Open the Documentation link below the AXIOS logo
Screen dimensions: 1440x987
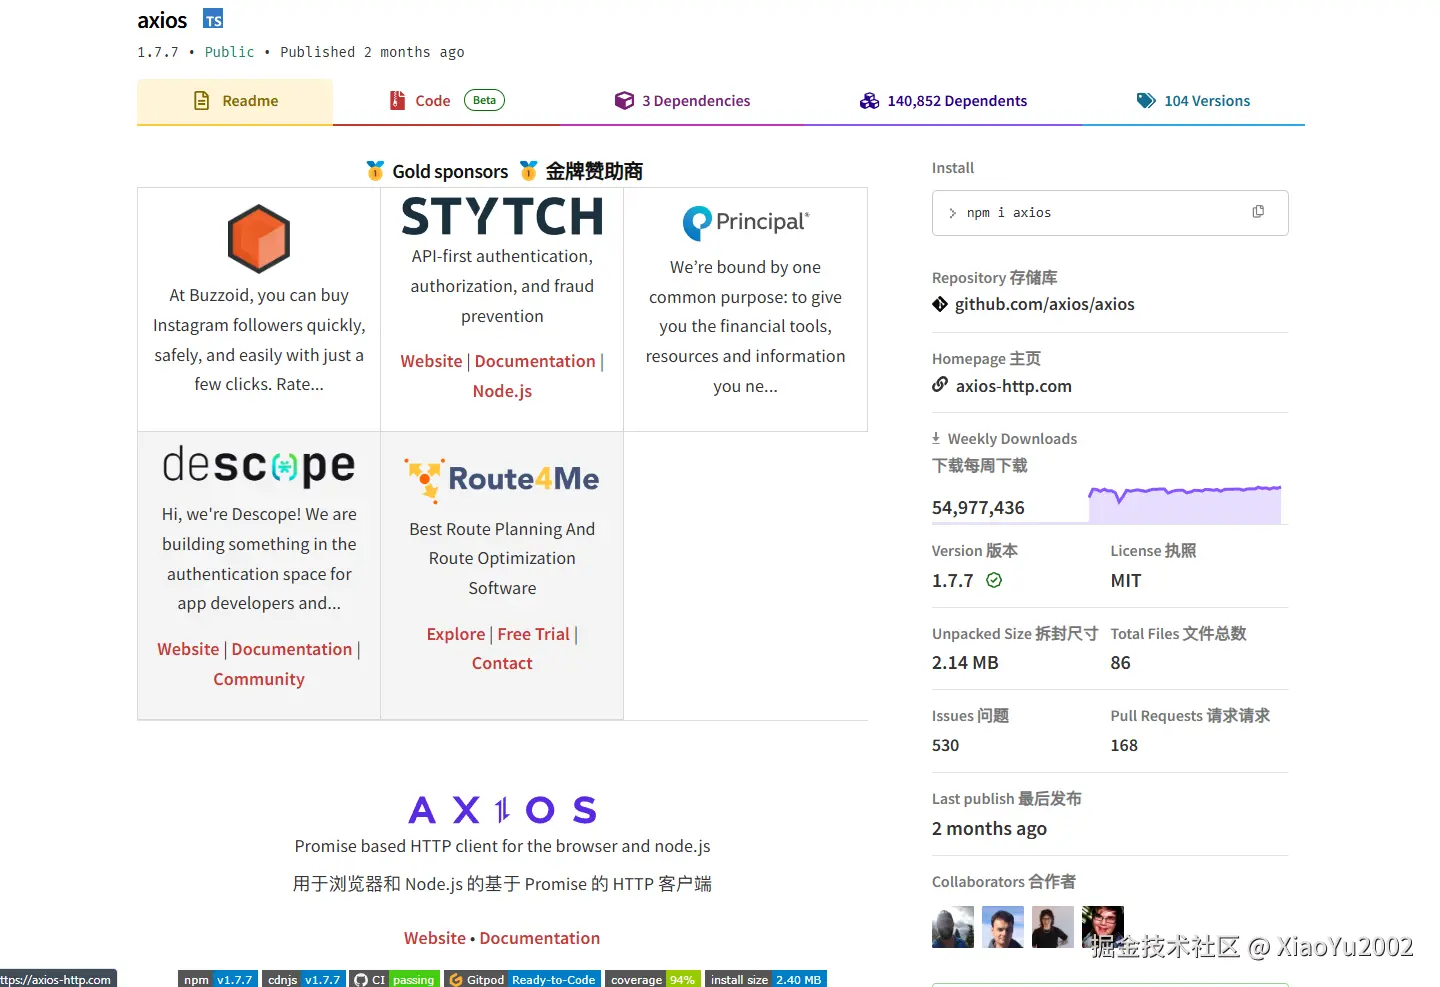pos(540,938)
